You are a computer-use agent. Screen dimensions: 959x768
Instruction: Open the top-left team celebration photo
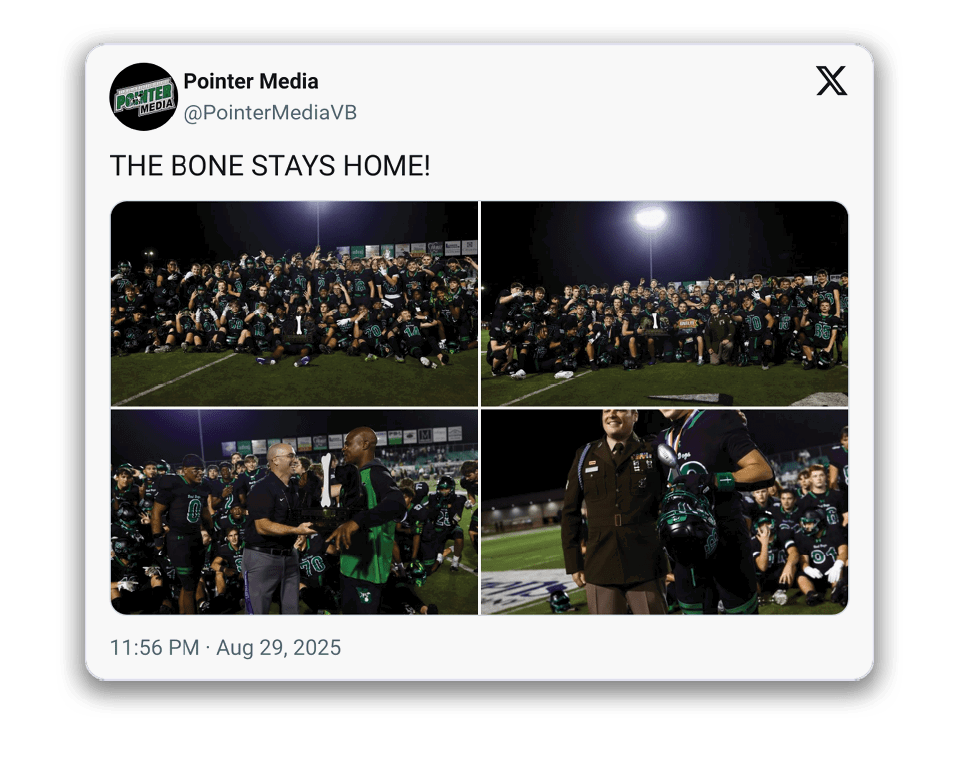[294, 303]
